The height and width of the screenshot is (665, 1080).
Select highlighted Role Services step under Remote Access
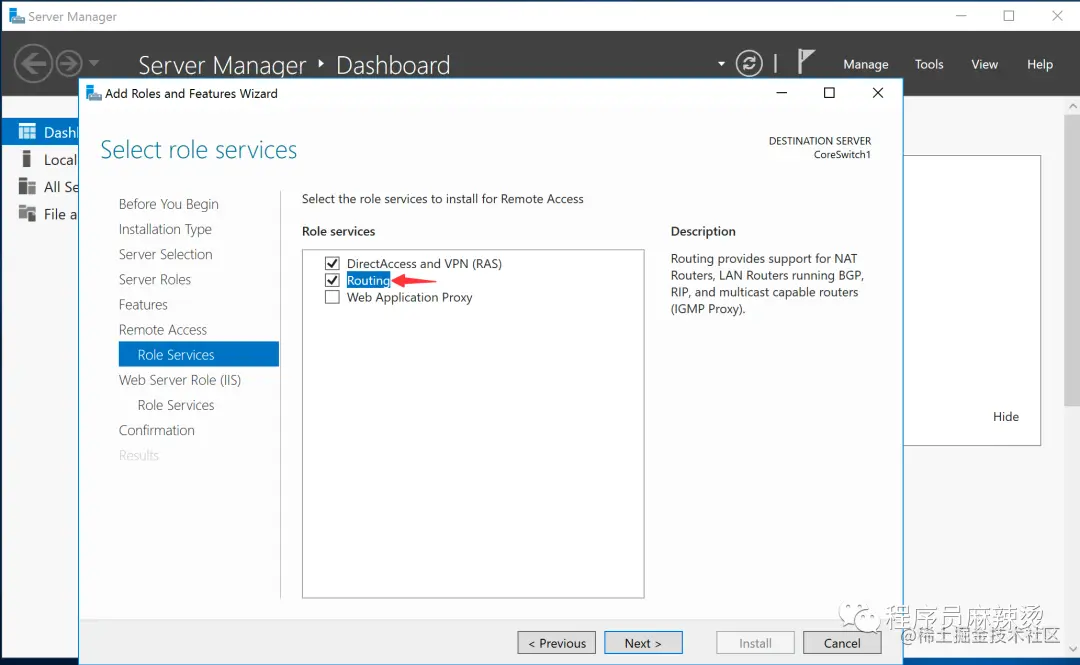coord(198,354)
